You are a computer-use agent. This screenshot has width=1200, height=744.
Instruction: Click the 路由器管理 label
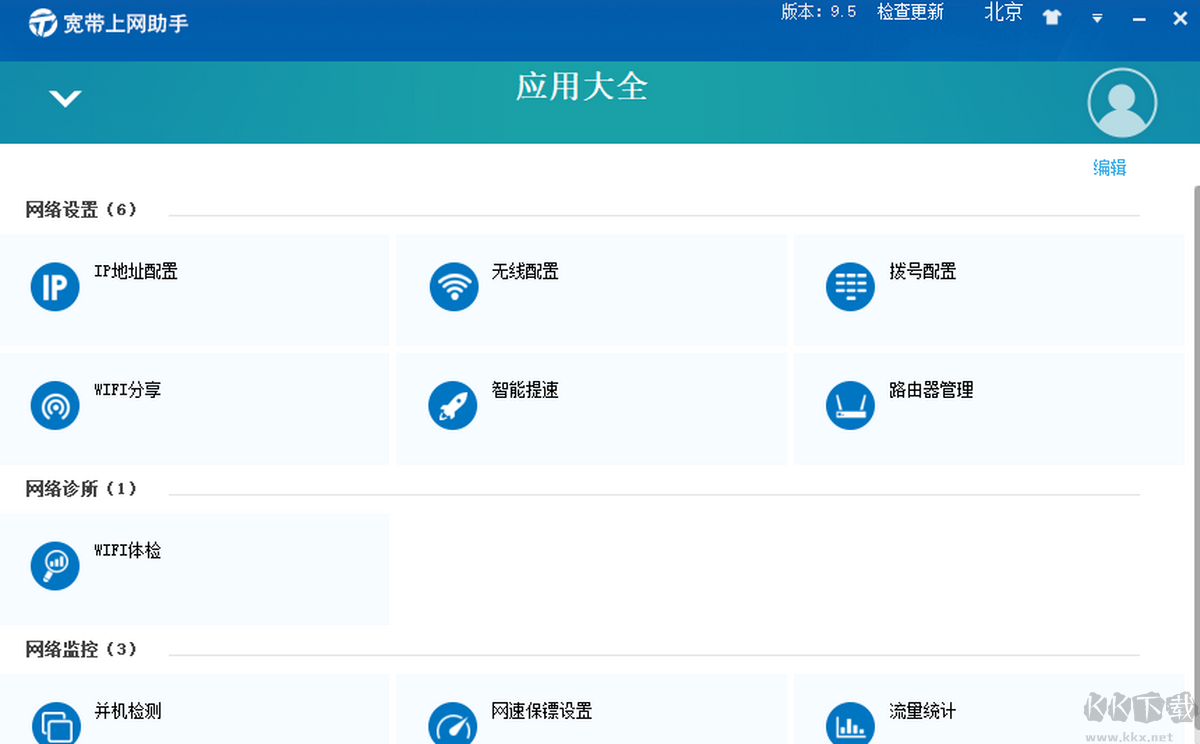pos(931,389)
